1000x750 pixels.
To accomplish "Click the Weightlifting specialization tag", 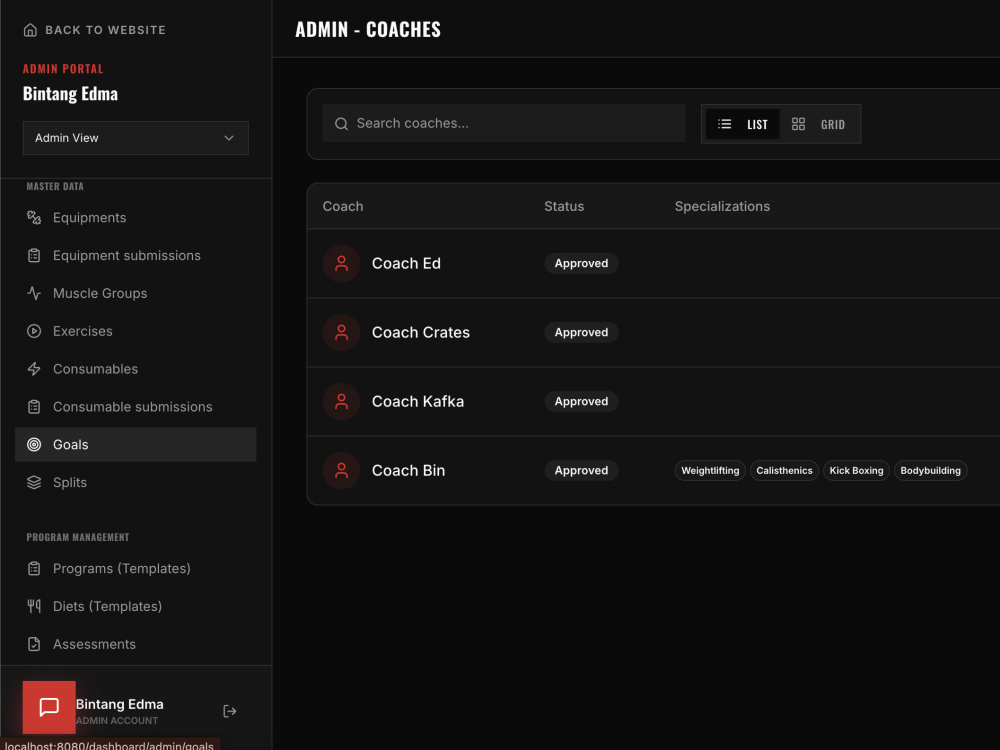I will (710, 471).
